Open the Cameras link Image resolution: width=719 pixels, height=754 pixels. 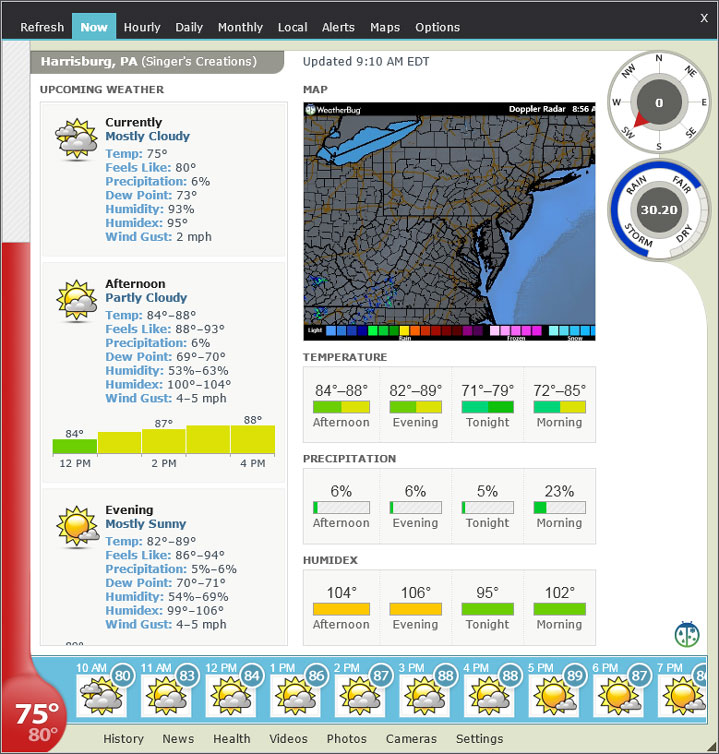point(411,739)
